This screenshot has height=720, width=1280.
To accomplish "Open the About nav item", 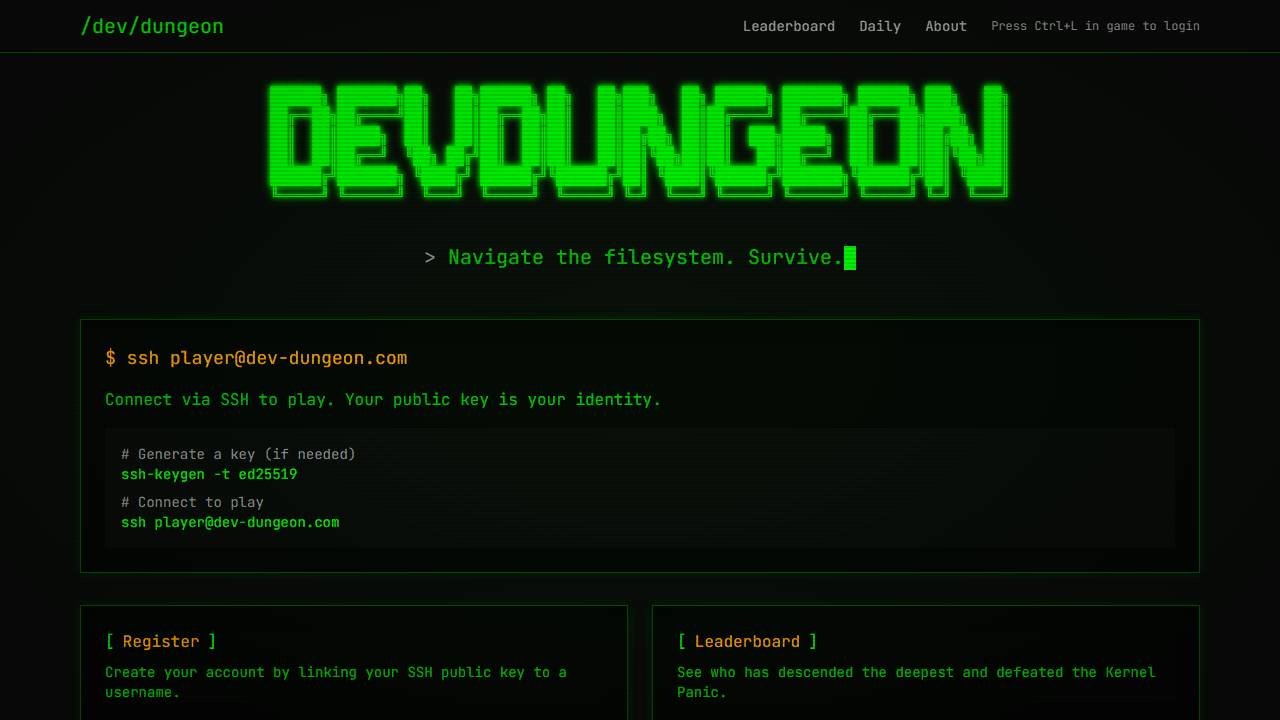I will (946, 26).
